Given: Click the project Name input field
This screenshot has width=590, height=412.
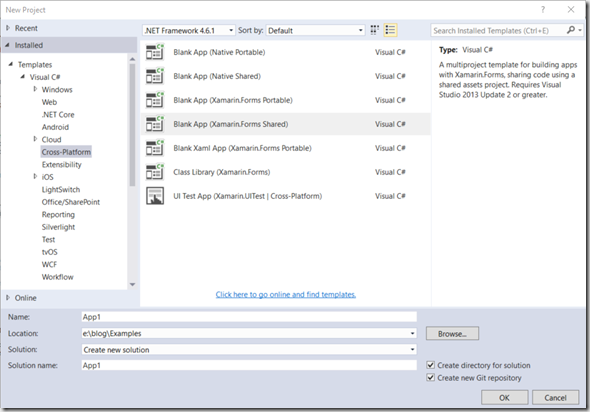Looking at the screenshot, I should pyautogui.click(x=249, y=317).
